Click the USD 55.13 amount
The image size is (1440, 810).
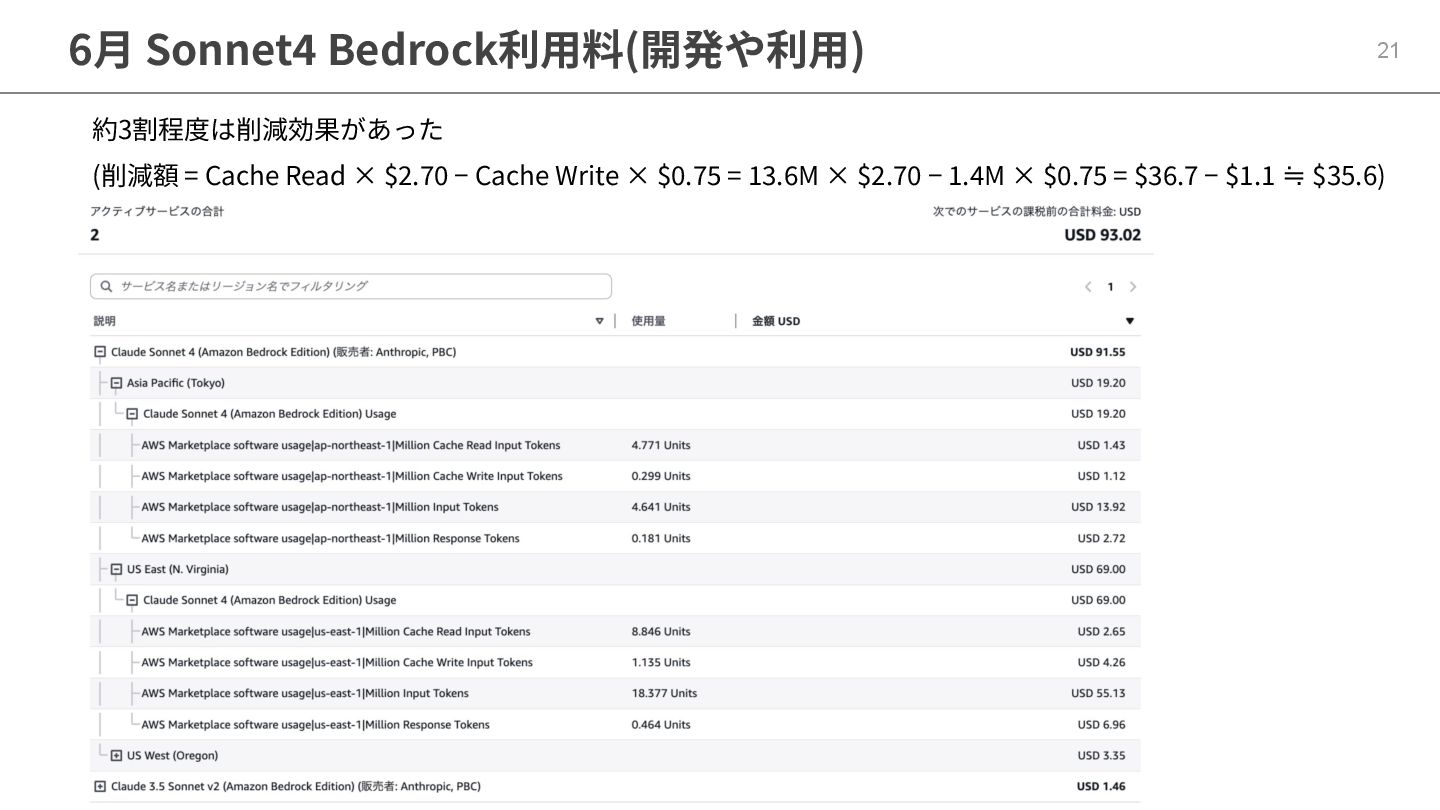click(1098, 693)
